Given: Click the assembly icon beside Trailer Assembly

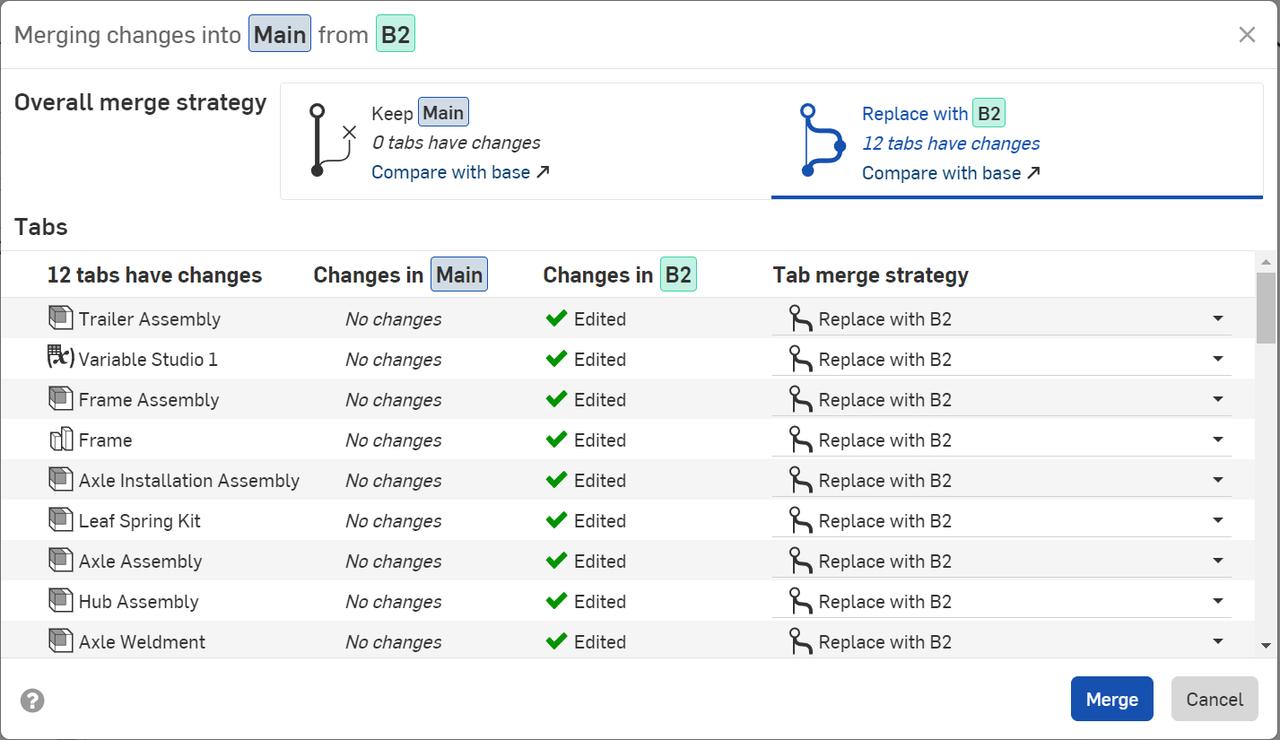Looking at the screenshot, I should (x=60, y=319).
